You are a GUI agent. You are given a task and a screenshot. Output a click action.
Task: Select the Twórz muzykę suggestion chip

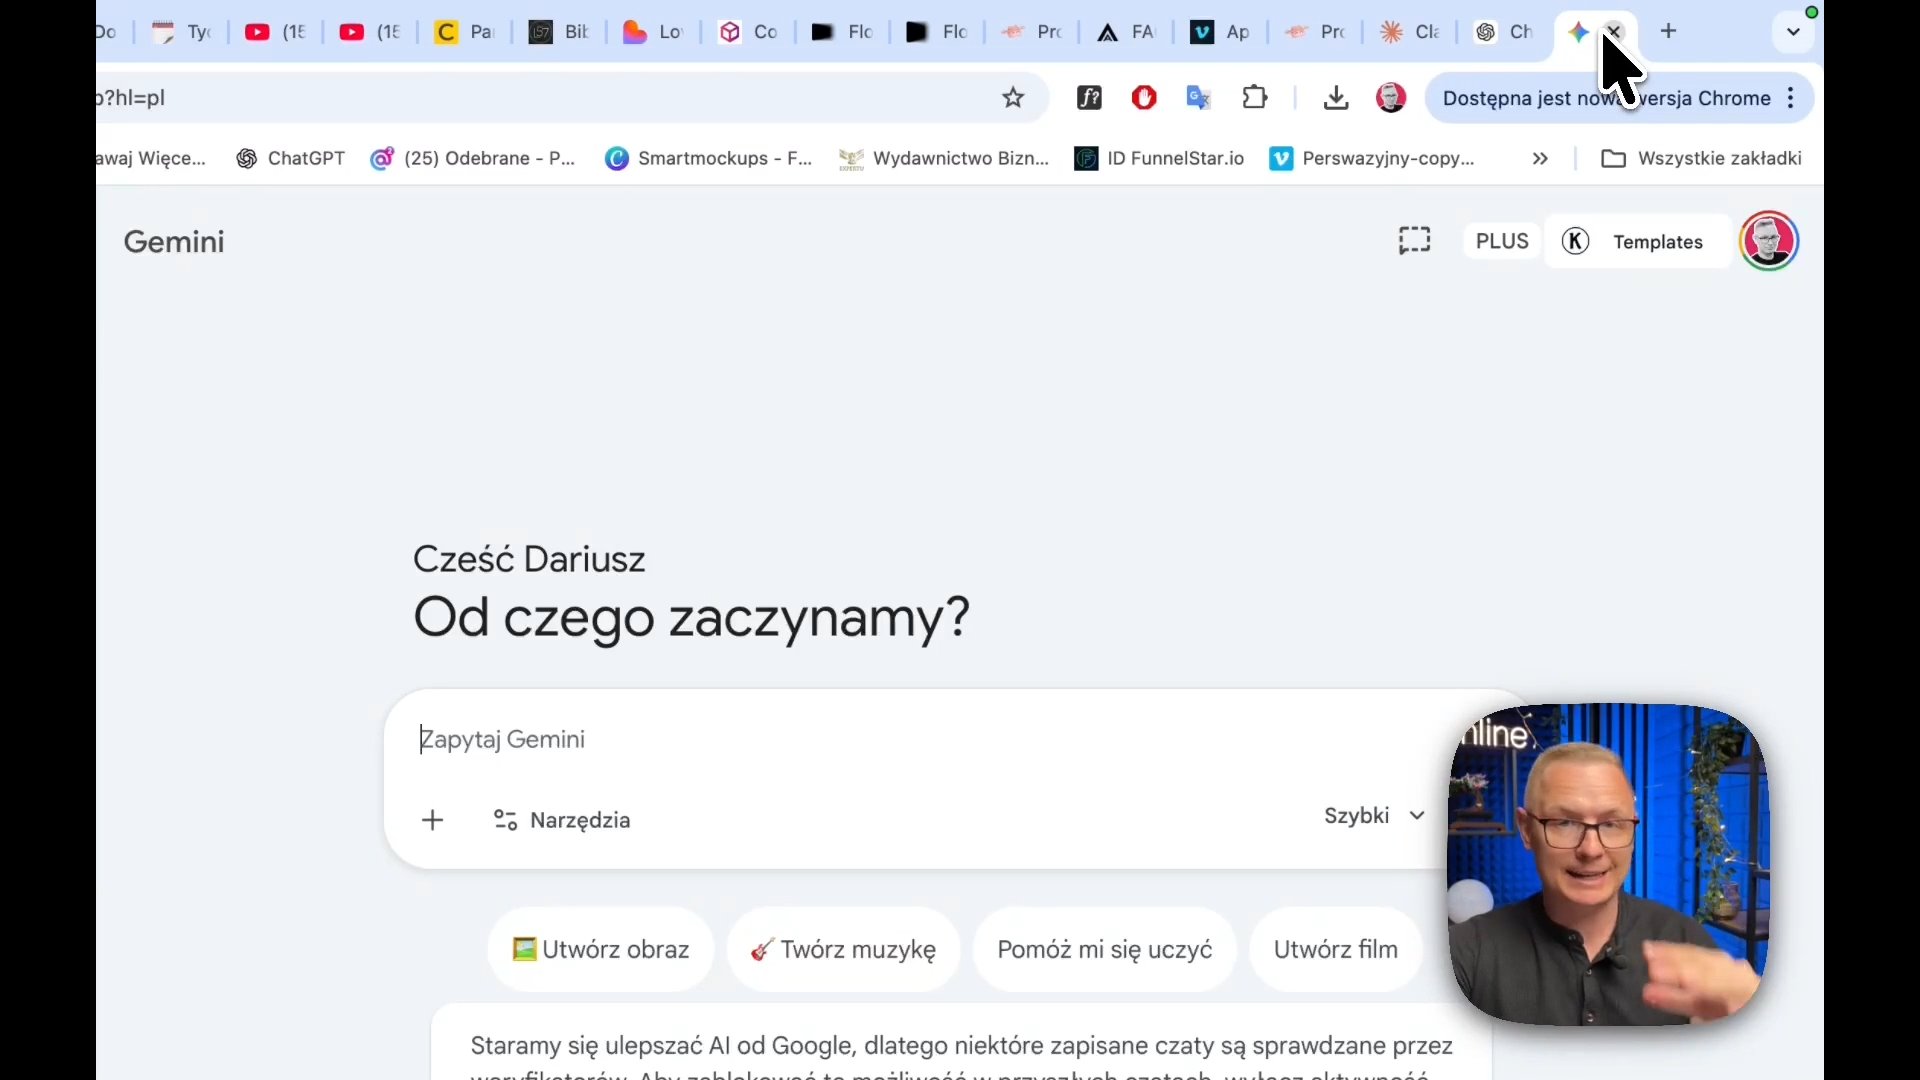click(x=844, y=950)
